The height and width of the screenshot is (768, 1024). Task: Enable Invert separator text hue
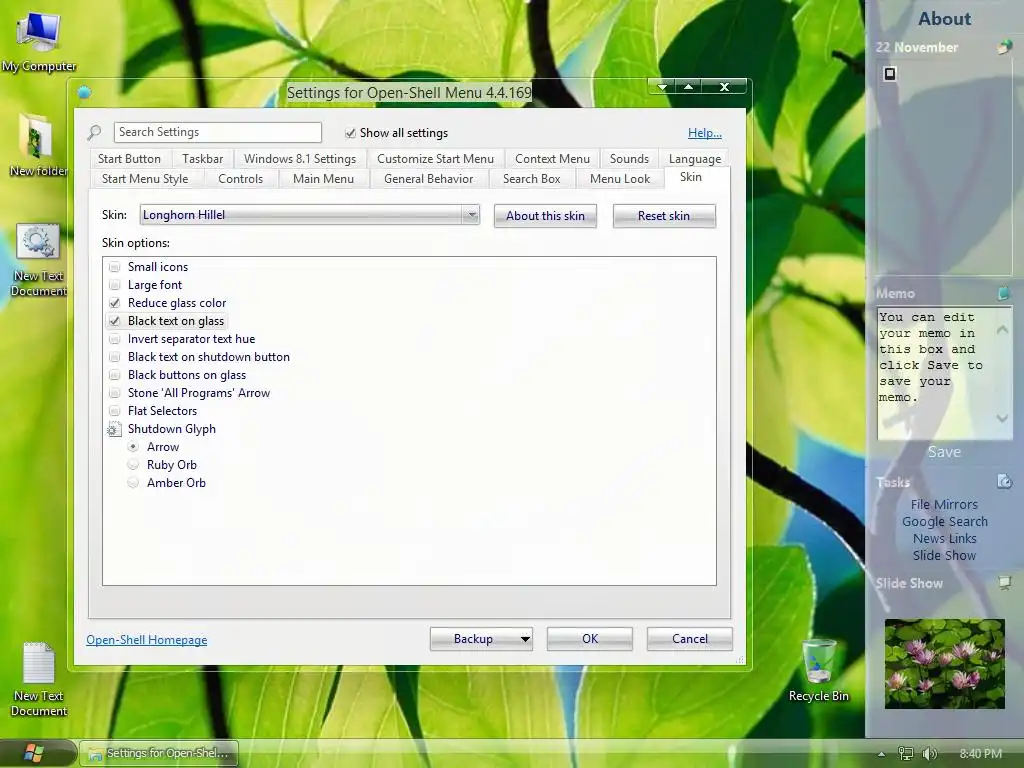coord(115,339)
